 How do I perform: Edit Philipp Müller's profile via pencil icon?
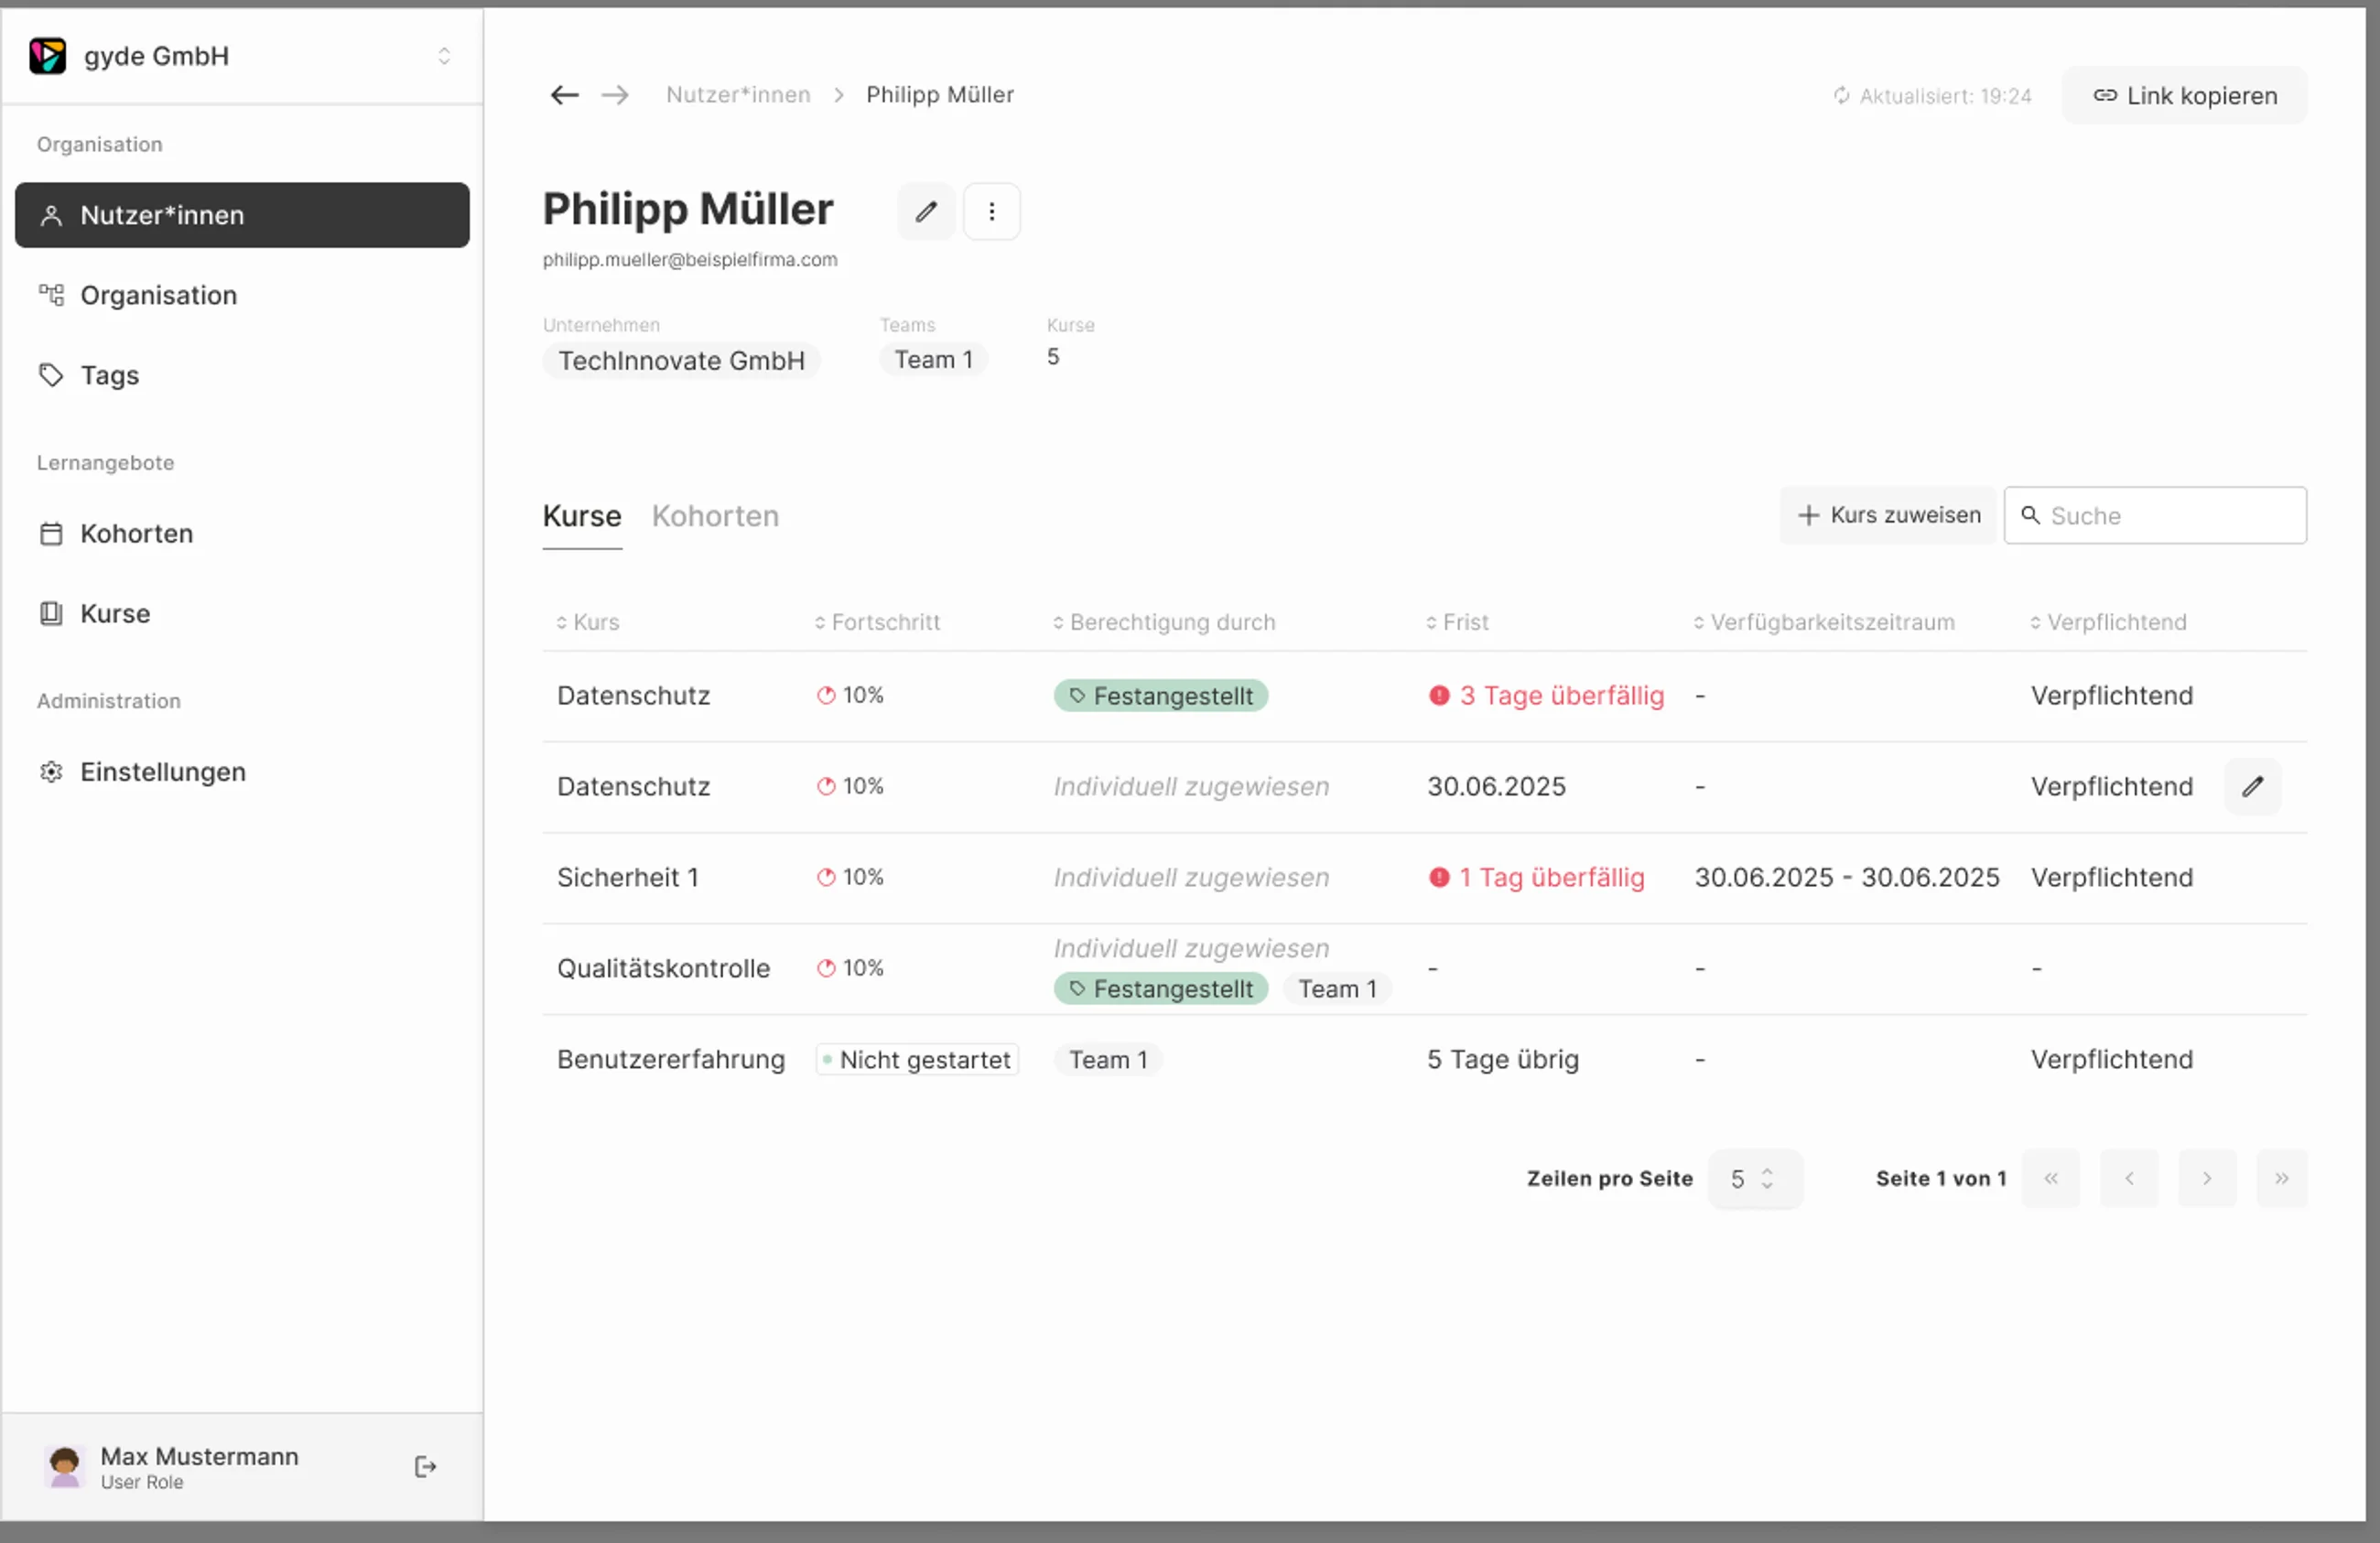tap(926, 211)
